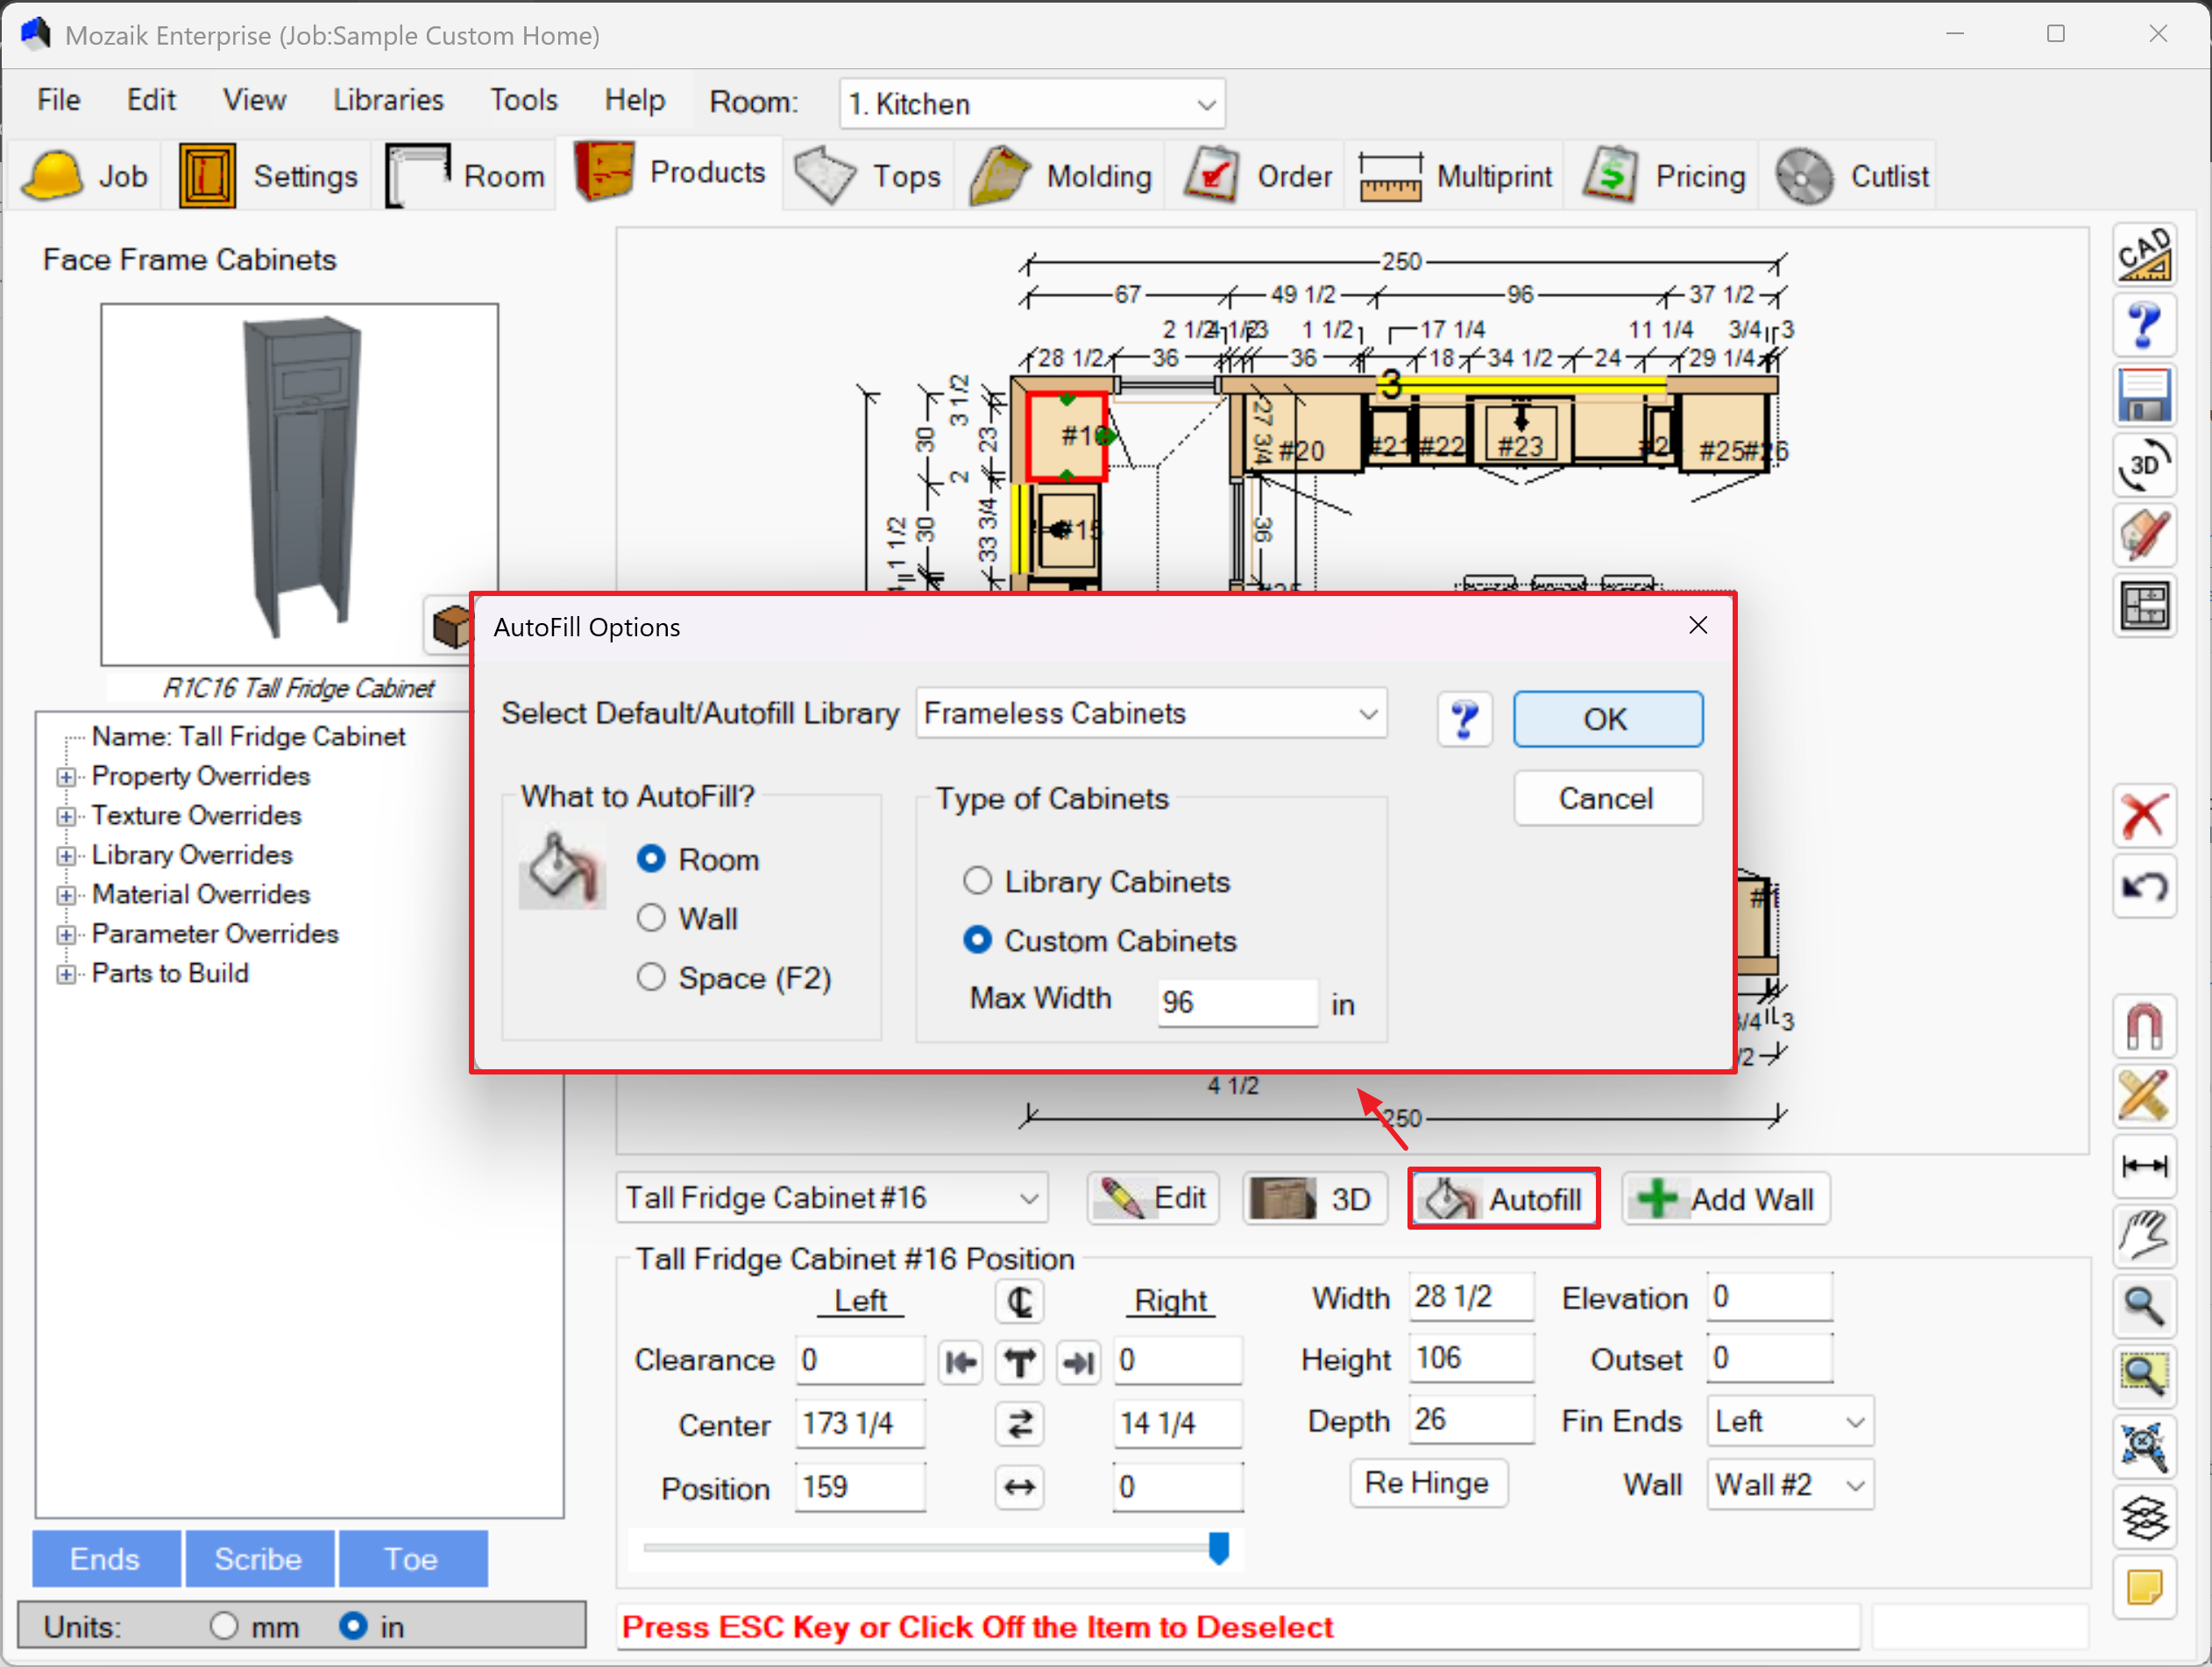Open the Room selector dropdown

pos(1031,104)
